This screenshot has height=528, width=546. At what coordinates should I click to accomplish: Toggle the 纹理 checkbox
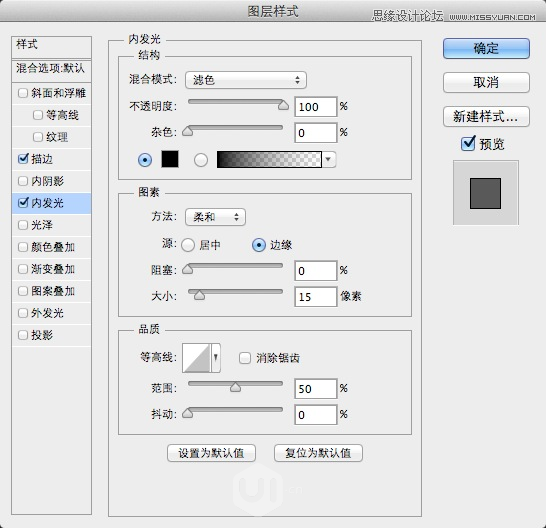pyautogui.click(x=38, y=137)
